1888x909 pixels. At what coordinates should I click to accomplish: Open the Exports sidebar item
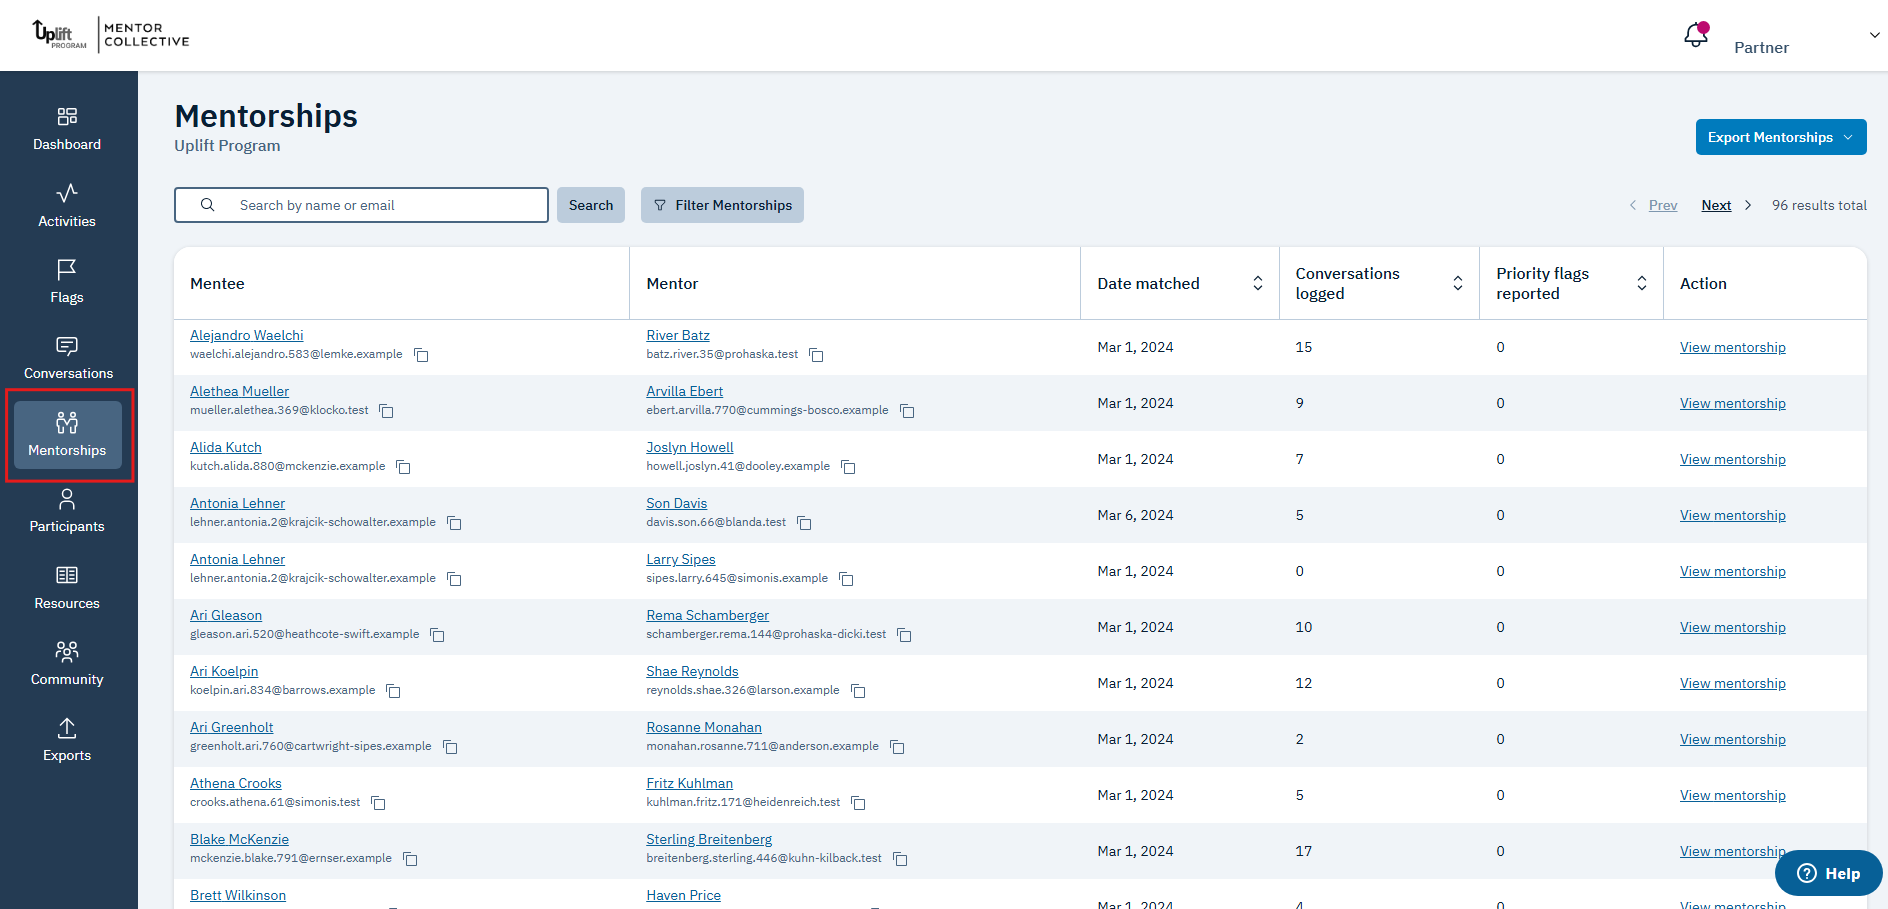tap(67, 741)
